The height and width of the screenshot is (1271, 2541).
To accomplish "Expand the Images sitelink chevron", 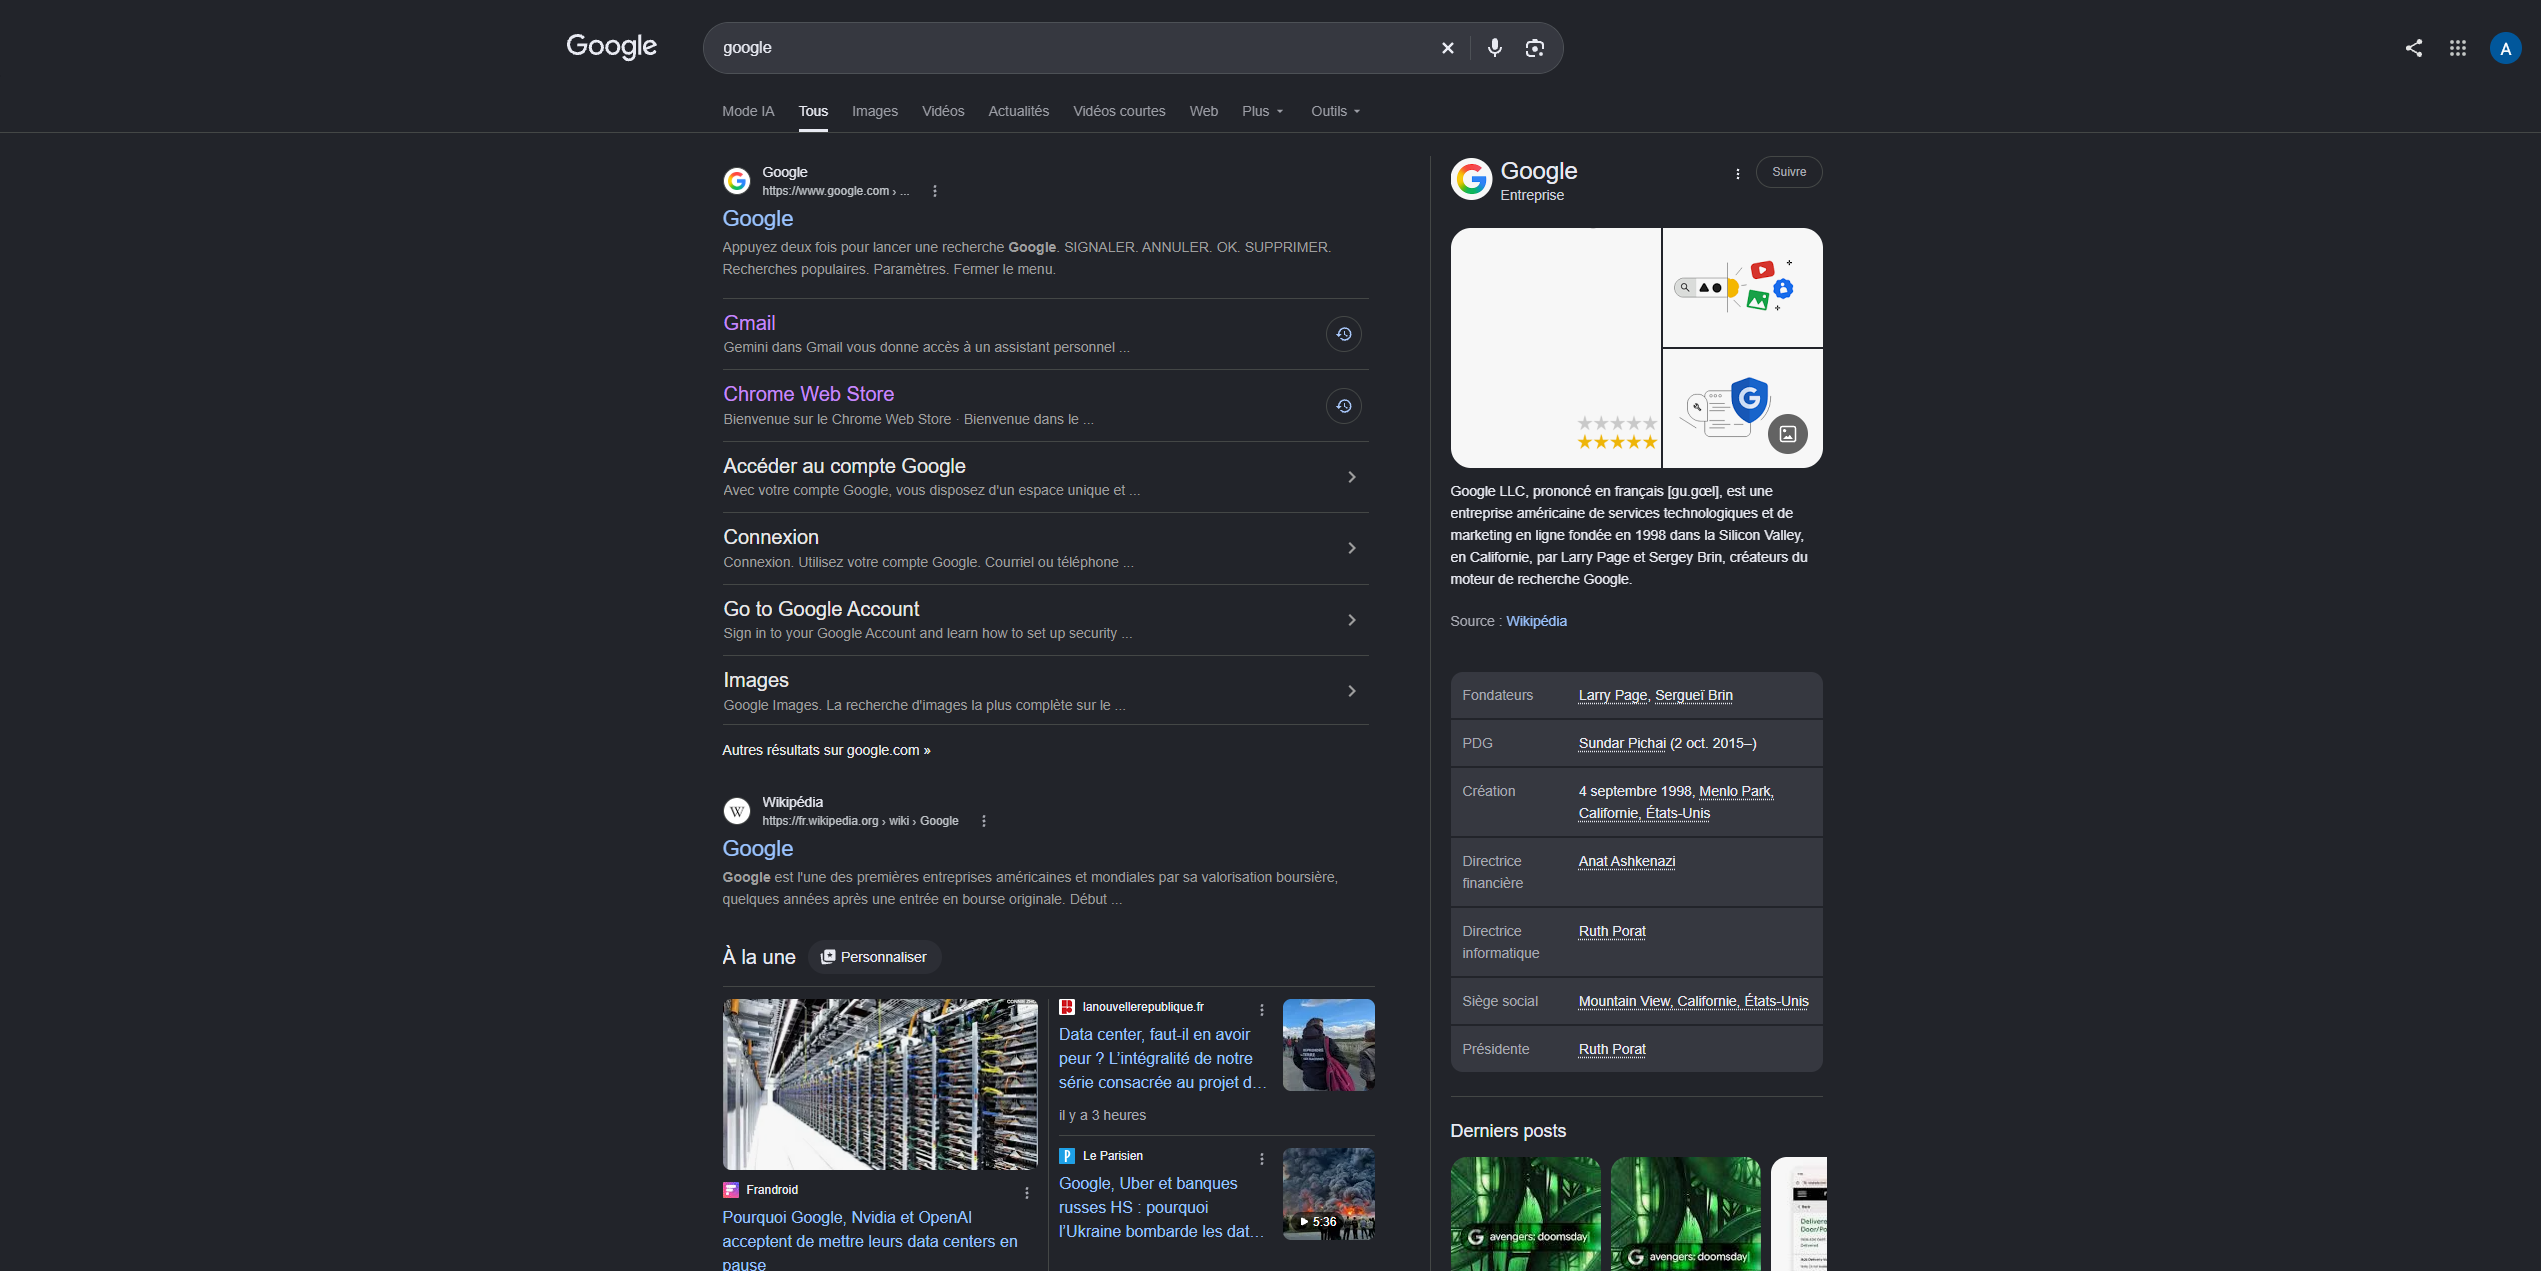I will click(x=1351, y=692).
